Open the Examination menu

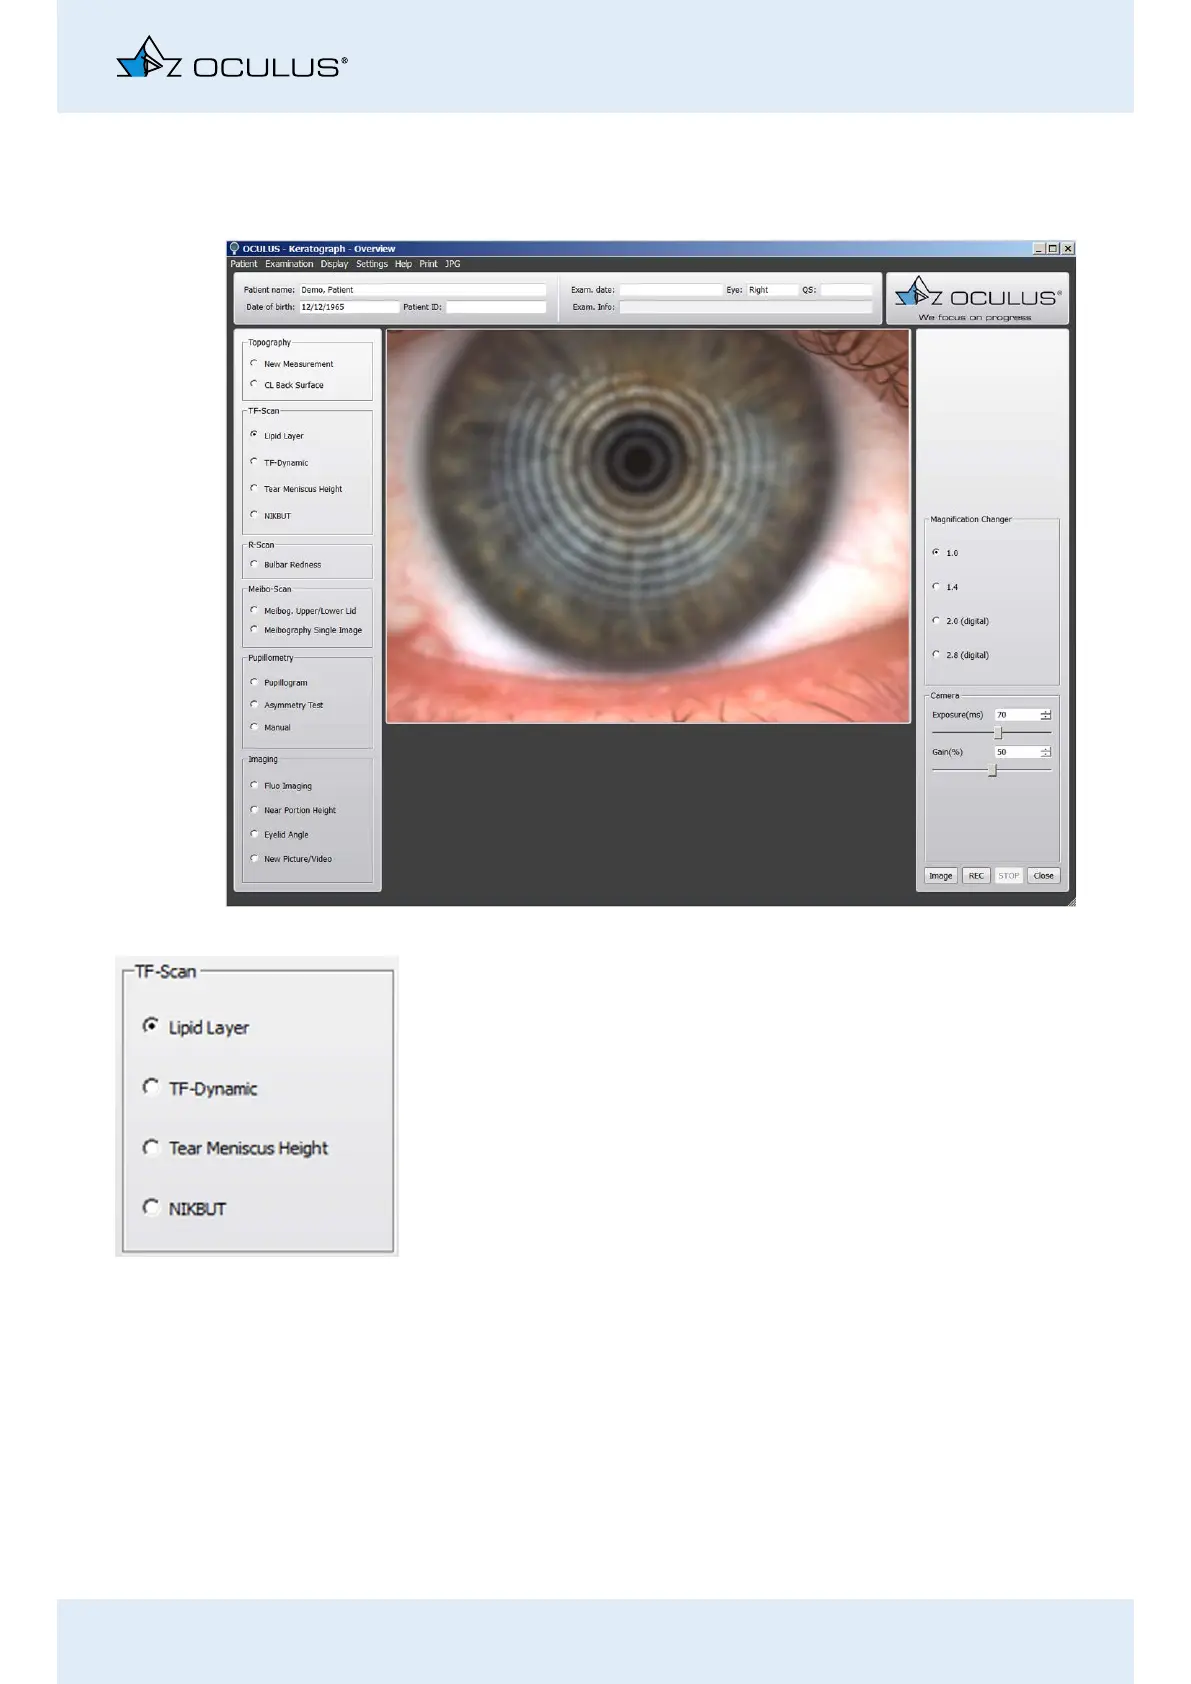pos(289,264)
